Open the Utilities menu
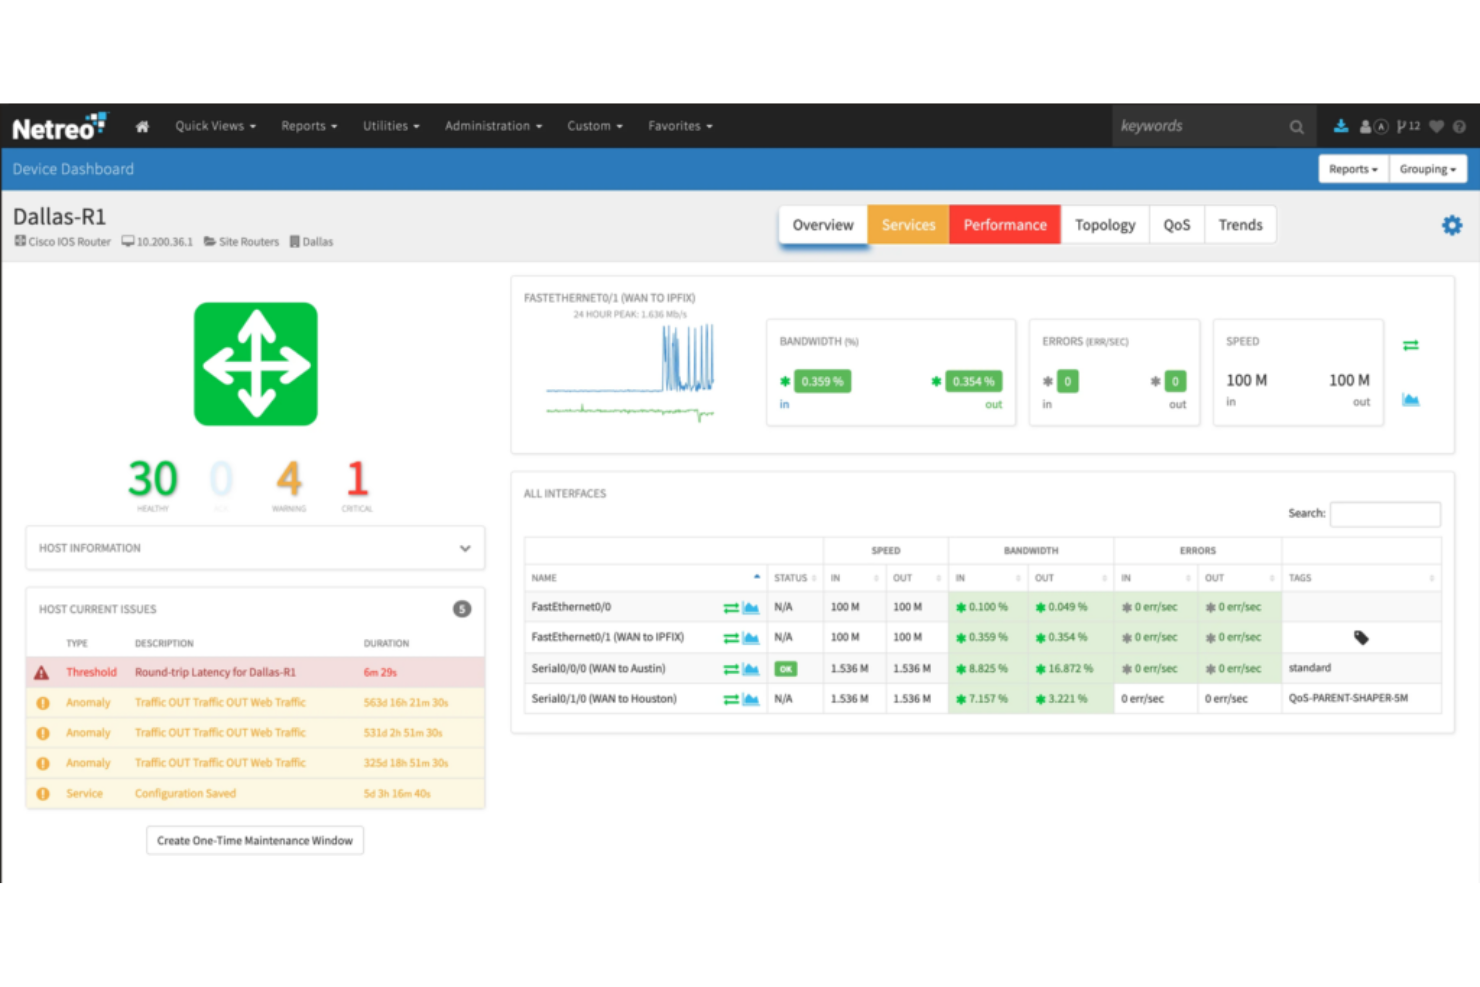The height and width of the screenshot is (987, 1480). [x=391, y=126]
